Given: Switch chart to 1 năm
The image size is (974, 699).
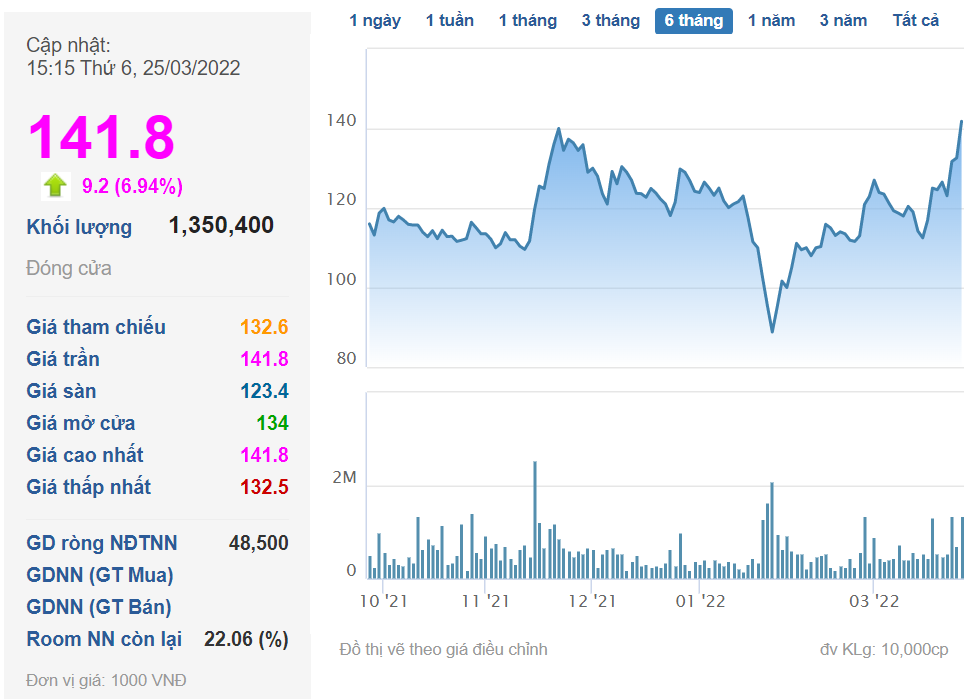Looking at the screenshot, I should pos(771,21).
